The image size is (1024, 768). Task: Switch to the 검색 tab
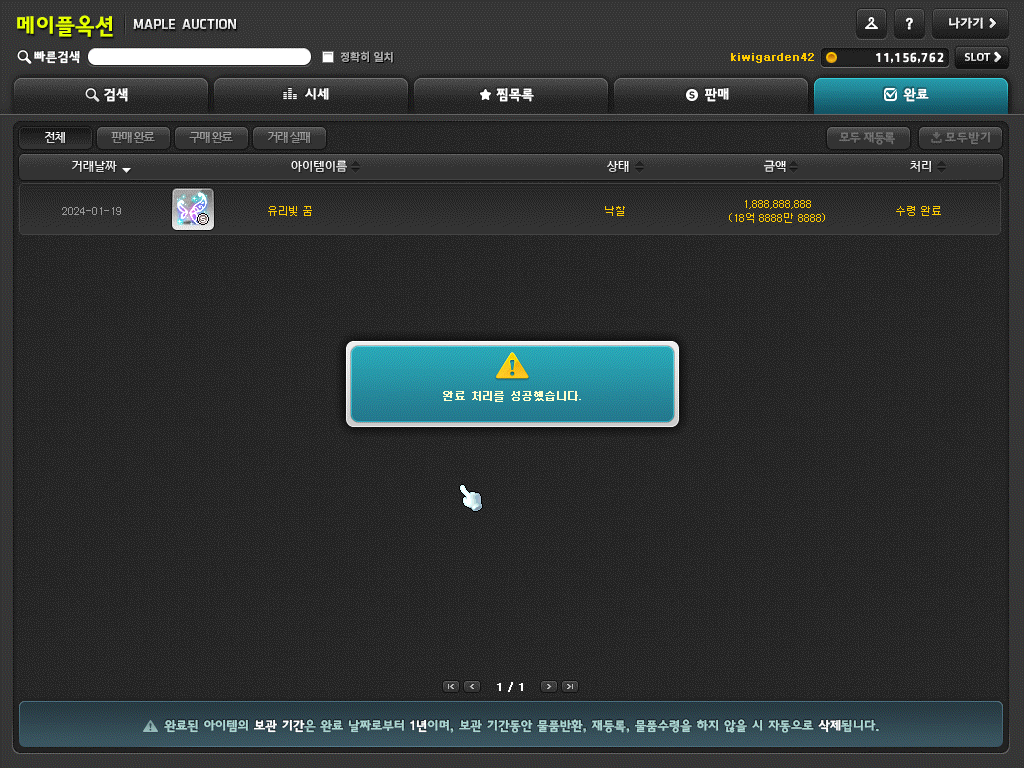click(x=110, y=95)
